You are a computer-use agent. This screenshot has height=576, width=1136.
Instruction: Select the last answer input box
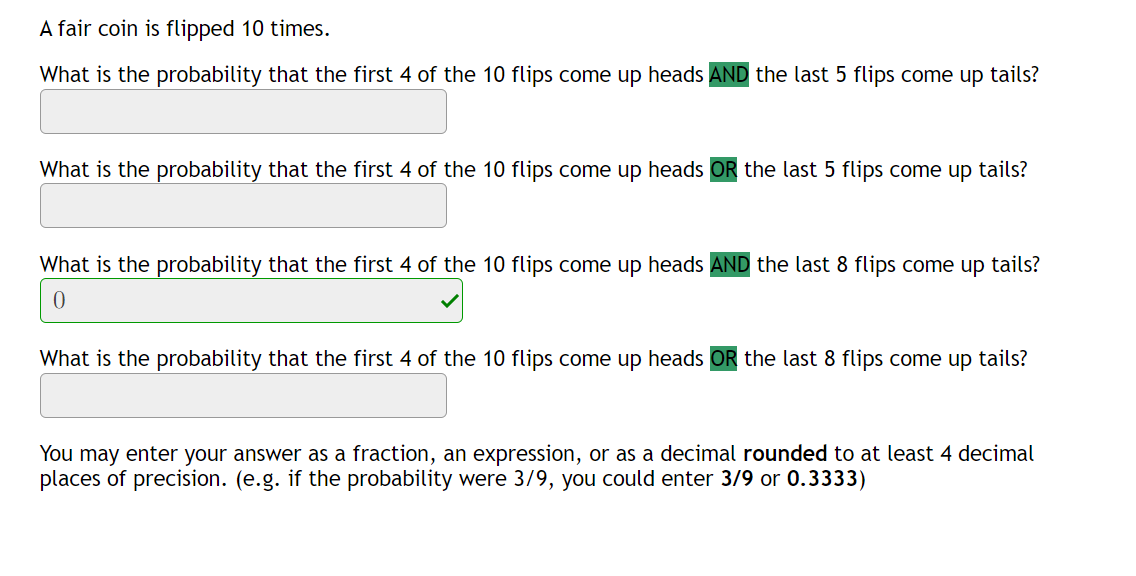click(243, 395)
